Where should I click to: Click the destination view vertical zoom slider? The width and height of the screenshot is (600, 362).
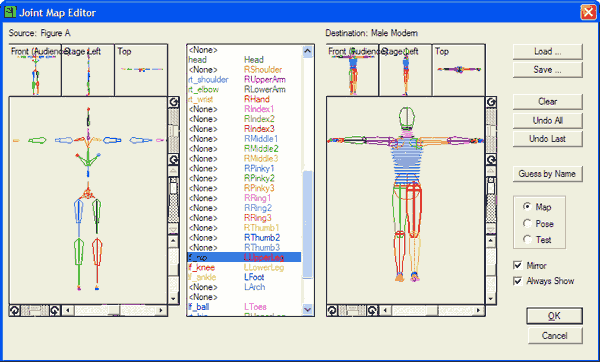(491, 200)
